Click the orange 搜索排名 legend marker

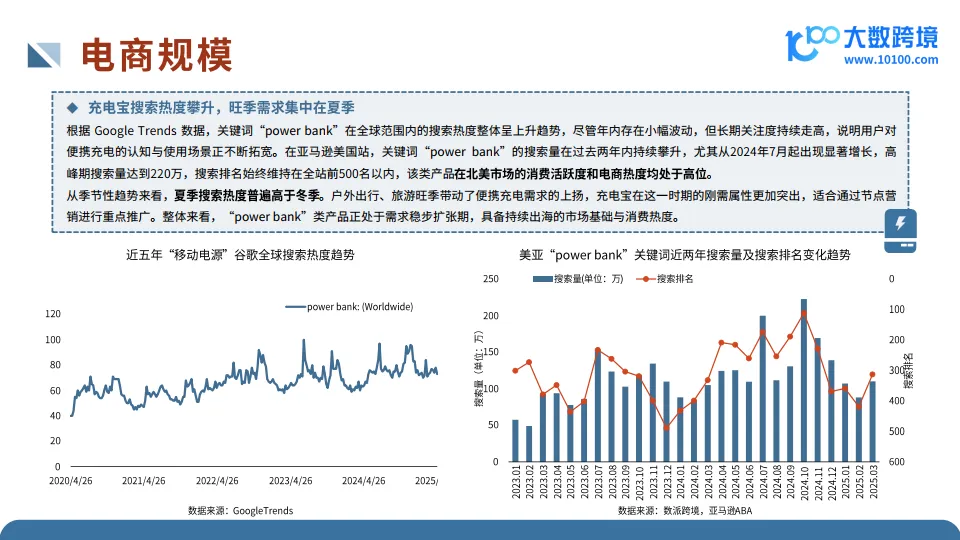[645, 279]
